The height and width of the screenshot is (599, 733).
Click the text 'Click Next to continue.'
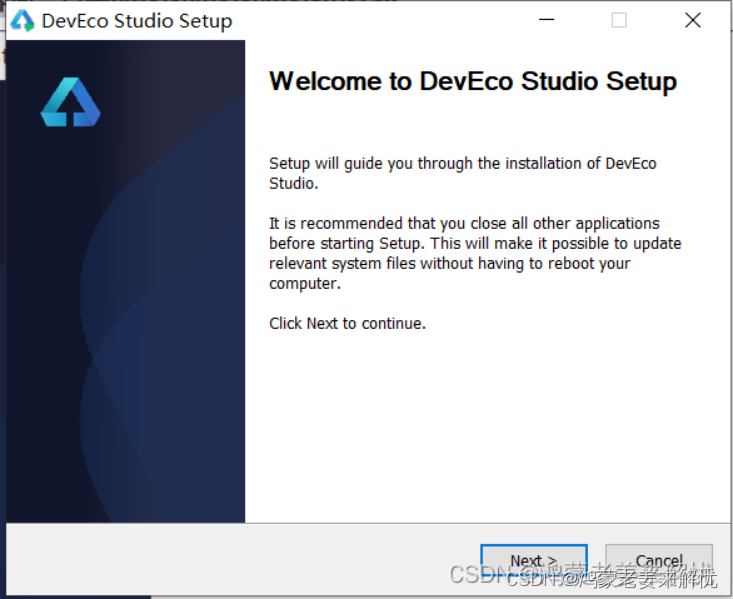(x=347, y=324)
